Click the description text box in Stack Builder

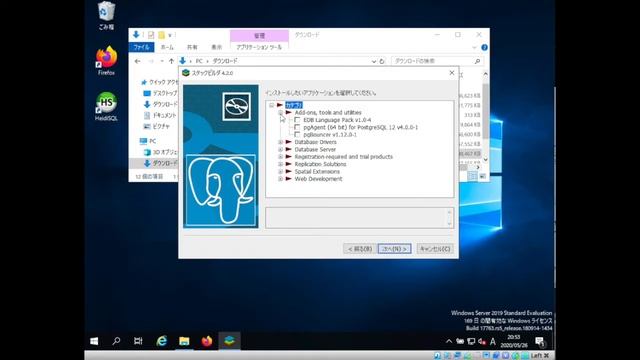(x=359, y=218)
